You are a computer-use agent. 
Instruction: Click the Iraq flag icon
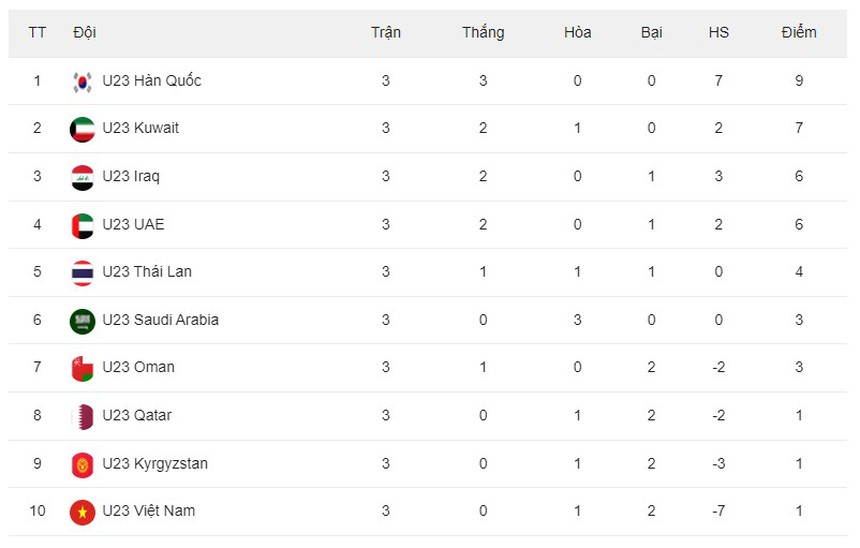(x=83, y=177)
